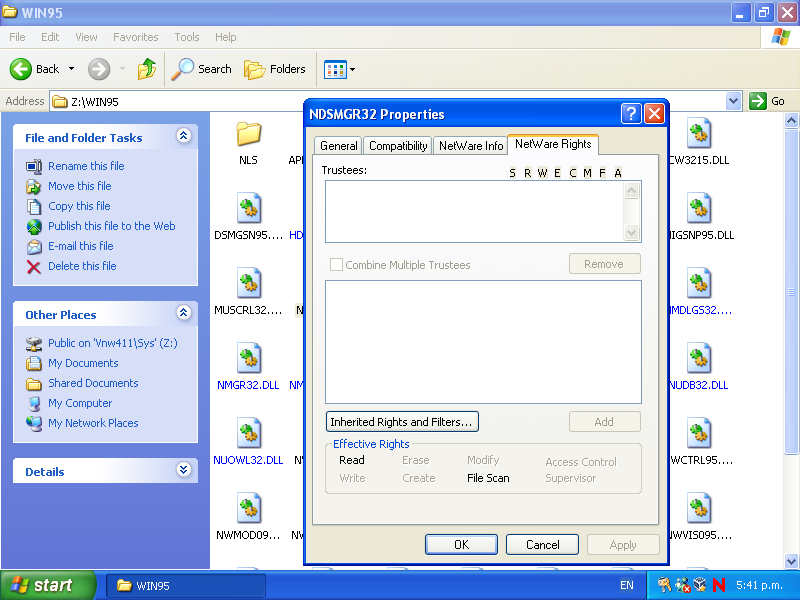Click the WIN95 taskbar button
Screen dimensions: 800x600
(x=186, y=585)
